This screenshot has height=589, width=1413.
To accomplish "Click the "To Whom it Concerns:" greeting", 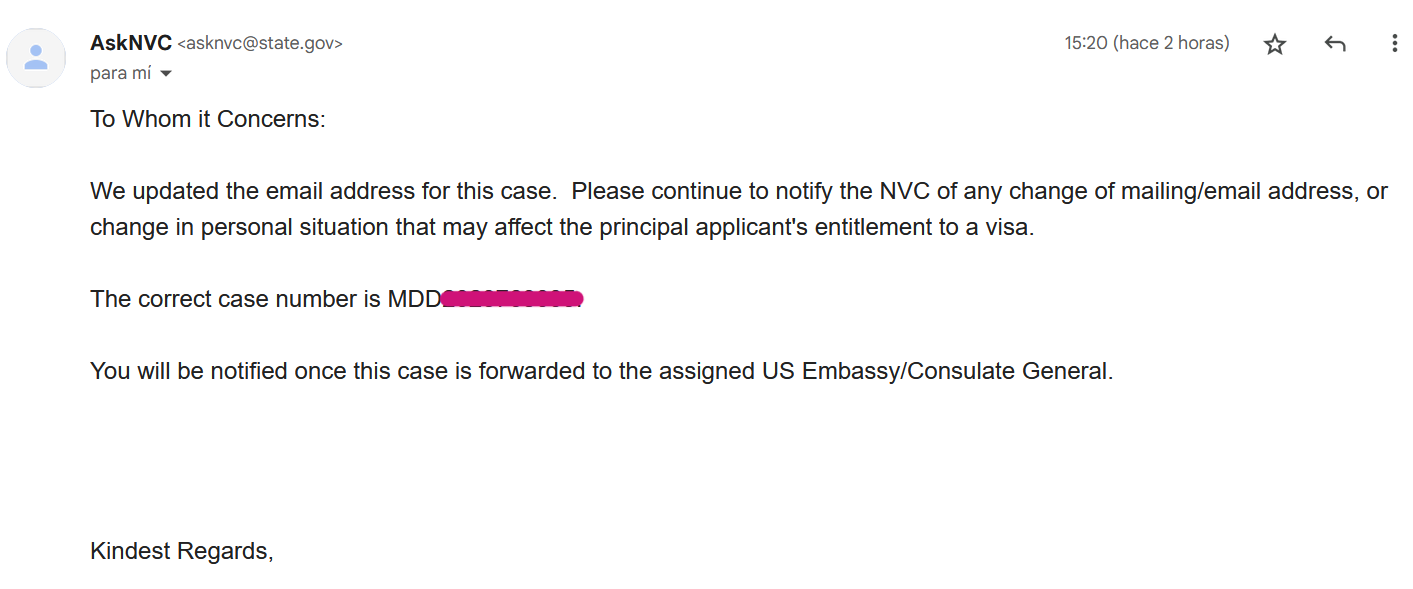I will click(x=208, y=119).
